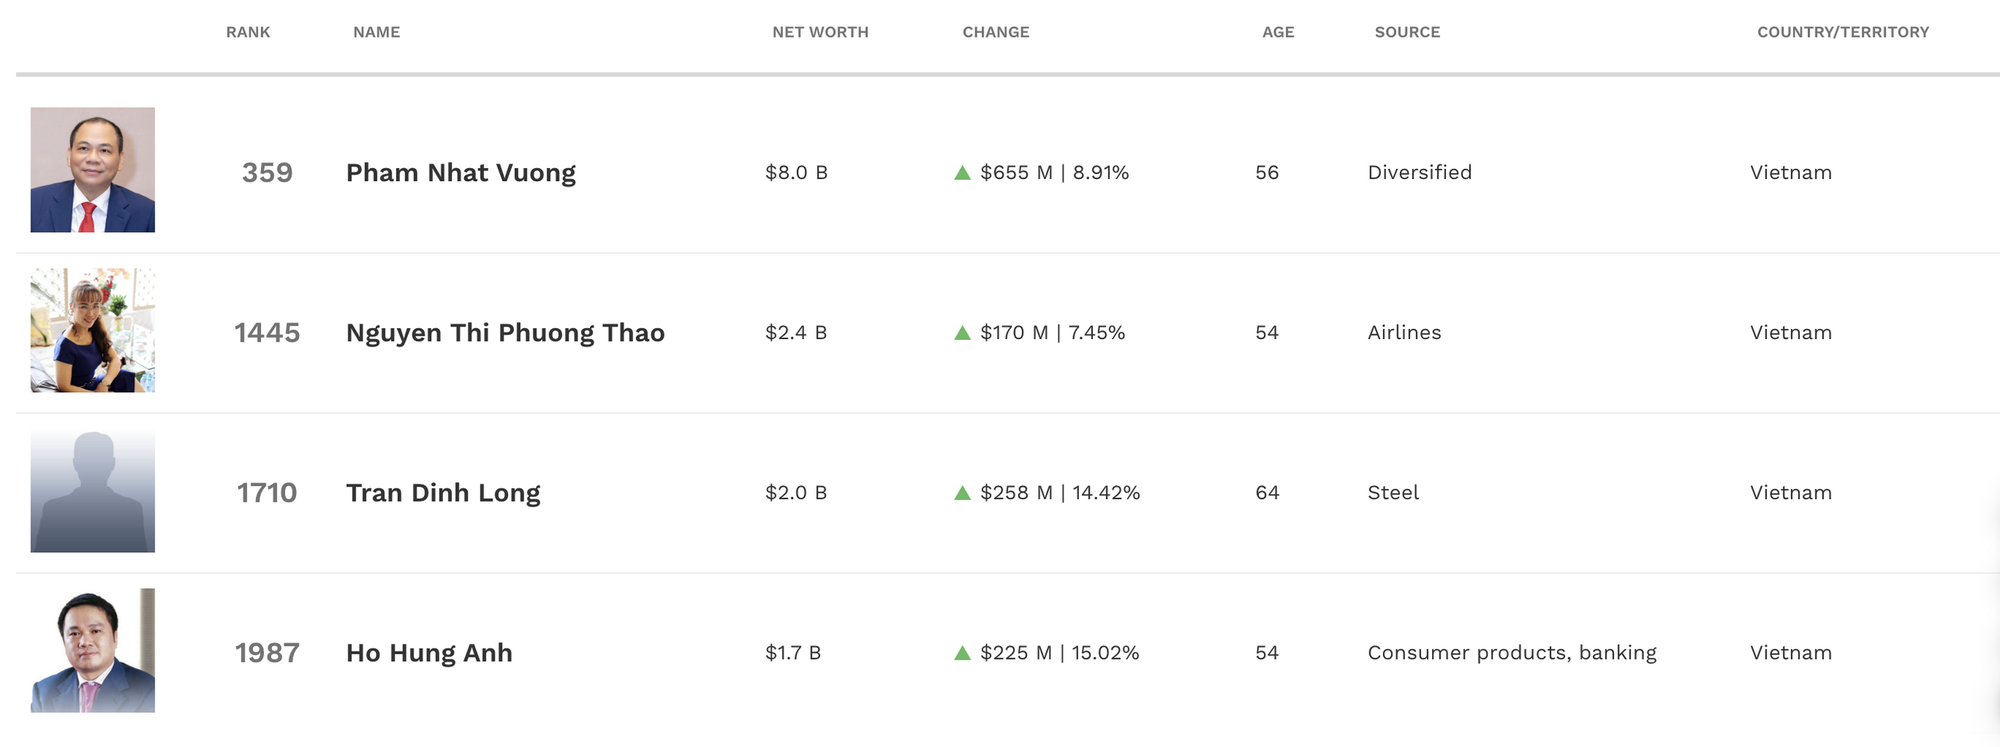Click green up arrow beside $170 M change
The height and width of the screenshot is (747, 2000).
962,333
